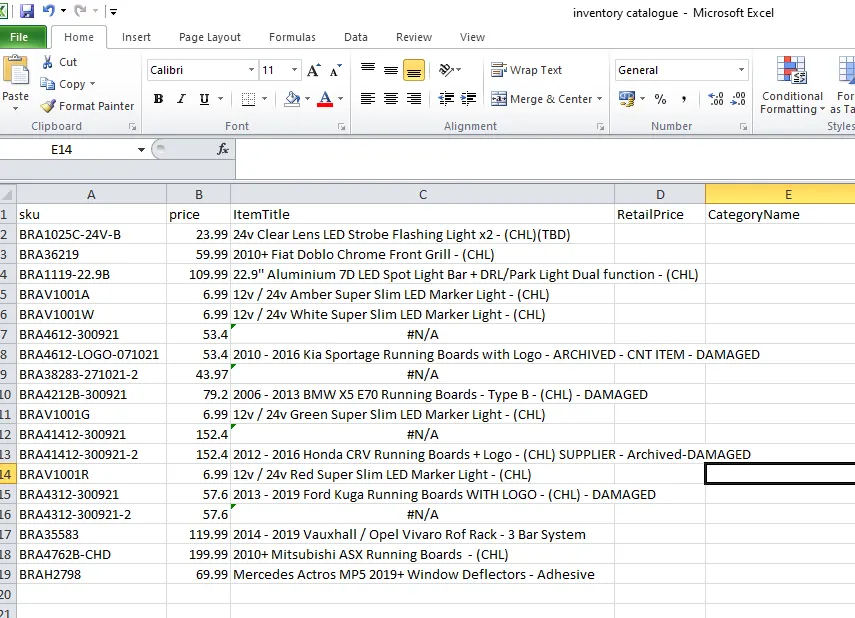This screenshot has height=618, width=855.
Task: Open the Name Box dropdown arrow
Action: pyautogui.click(x=141, y=149)
